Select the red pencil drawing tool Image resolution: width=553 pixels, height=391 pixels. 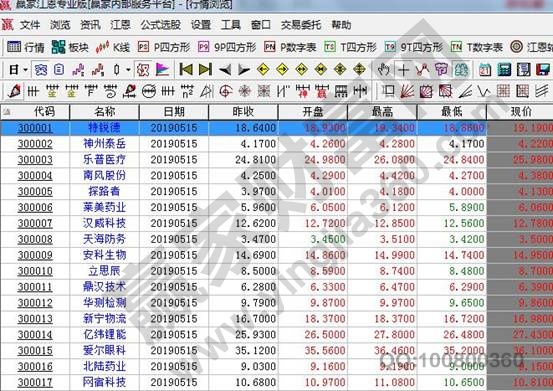tap(14, 92)
